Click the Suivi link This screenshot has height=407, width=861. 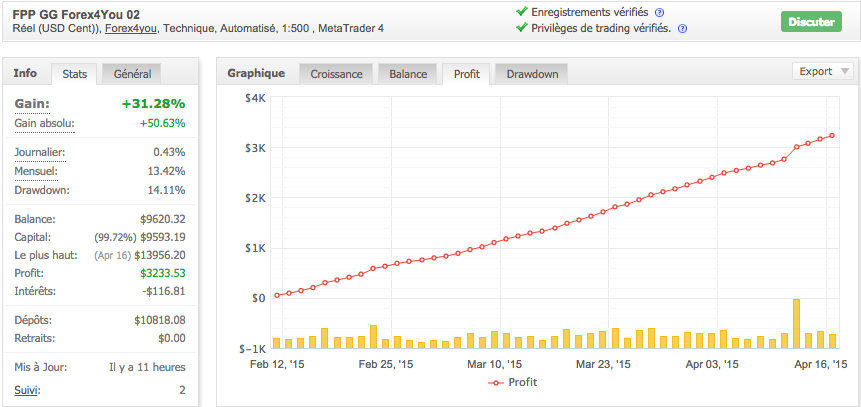(x=27, y=391)
